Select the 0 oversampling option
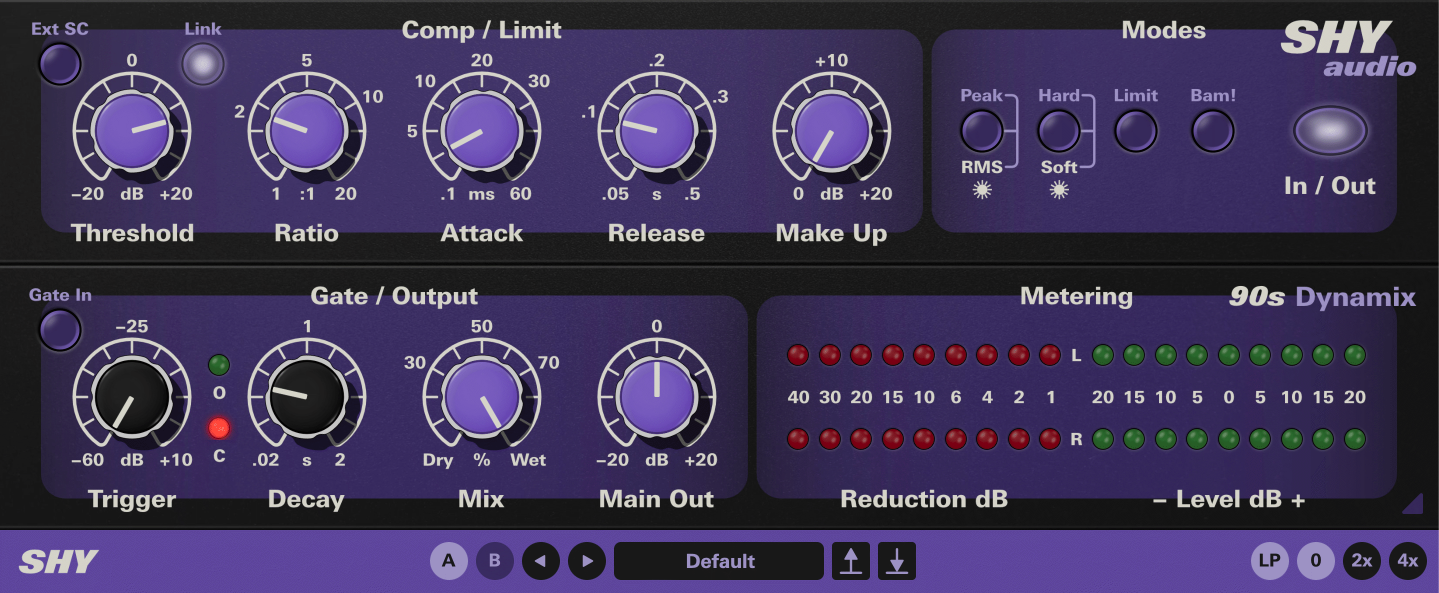Image resolution: width=1439 pixels, height=593 pixels. pyautogui.click(x=1315, y=561)
